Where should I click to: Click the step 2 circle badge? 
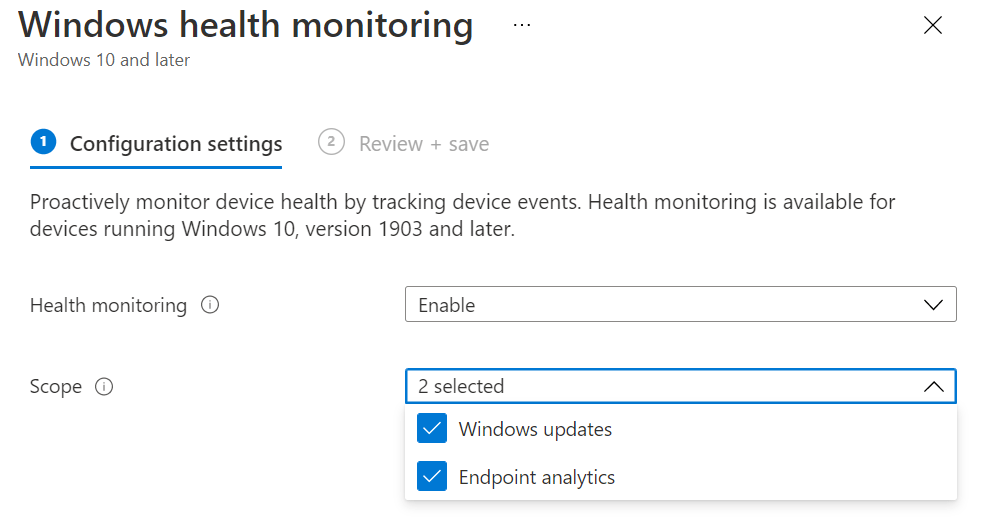[331, 142]
